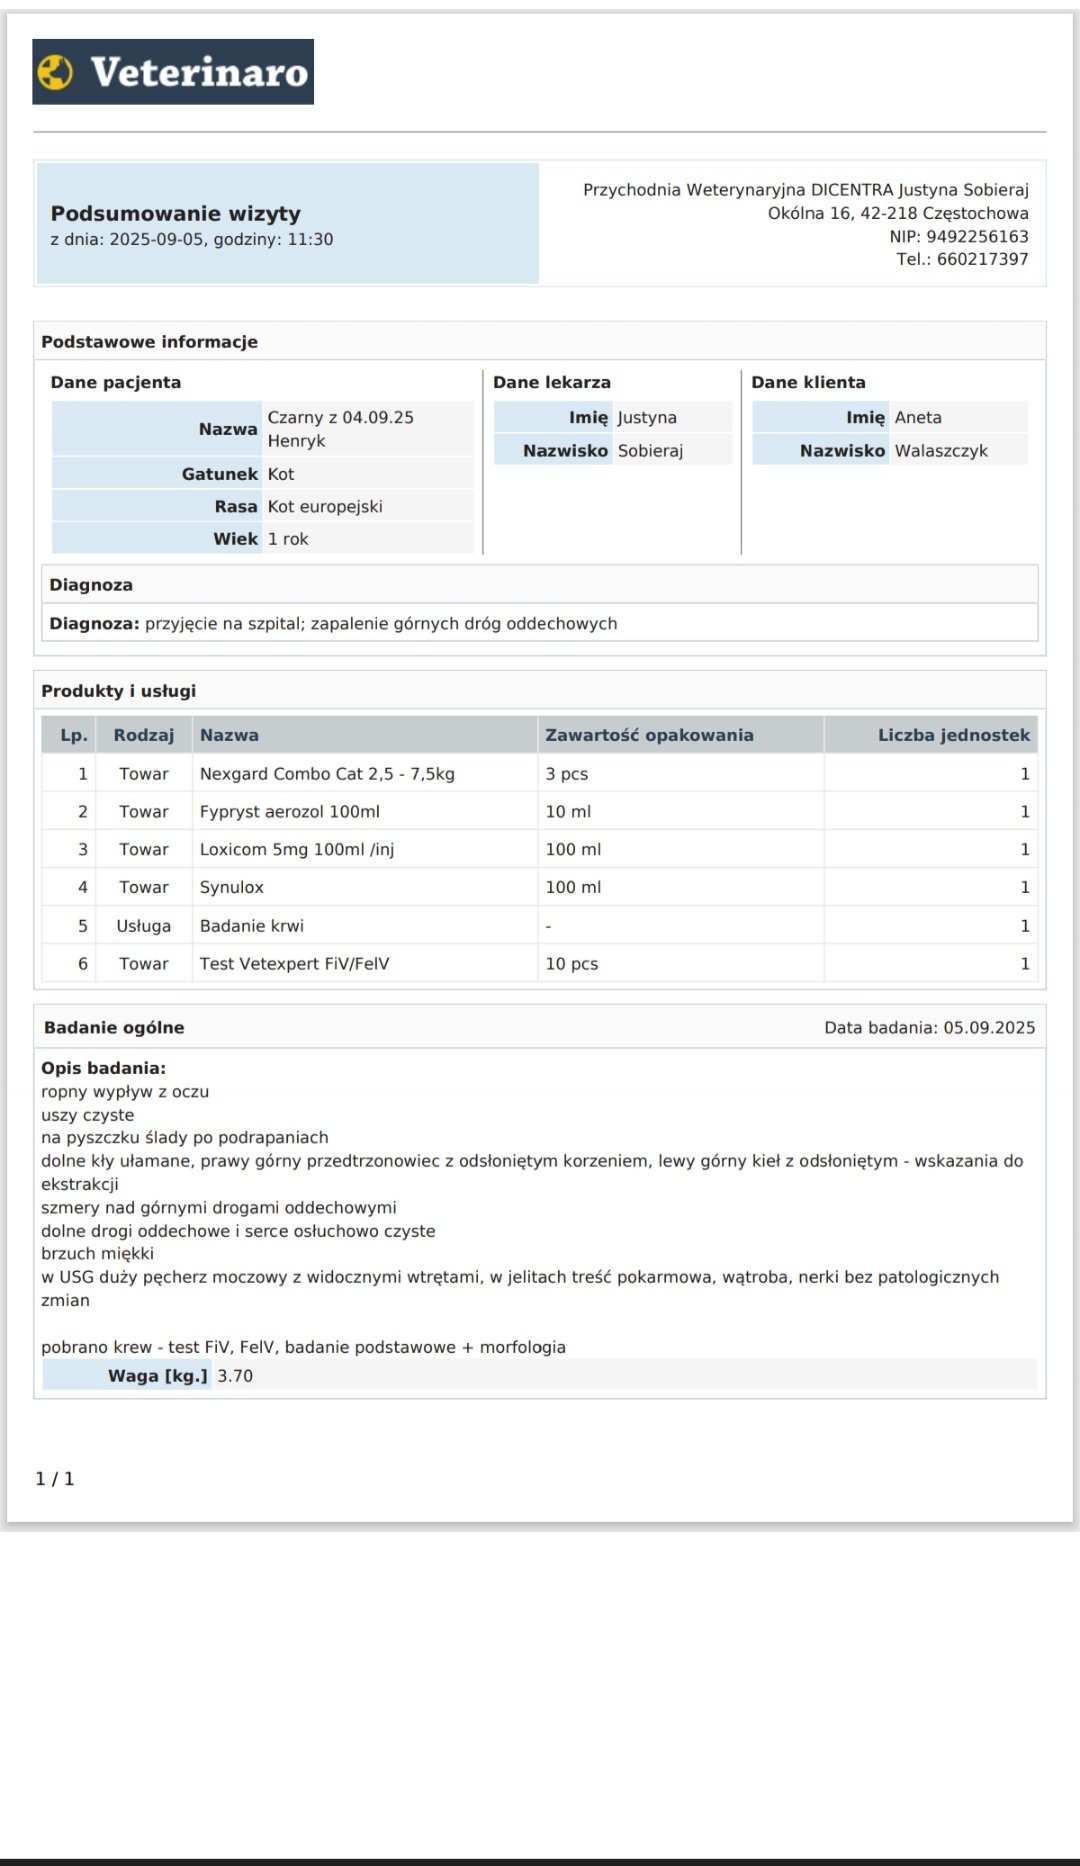Click 'Nazwa' column header in products table

pyautogui.click(x=229, y=735)
